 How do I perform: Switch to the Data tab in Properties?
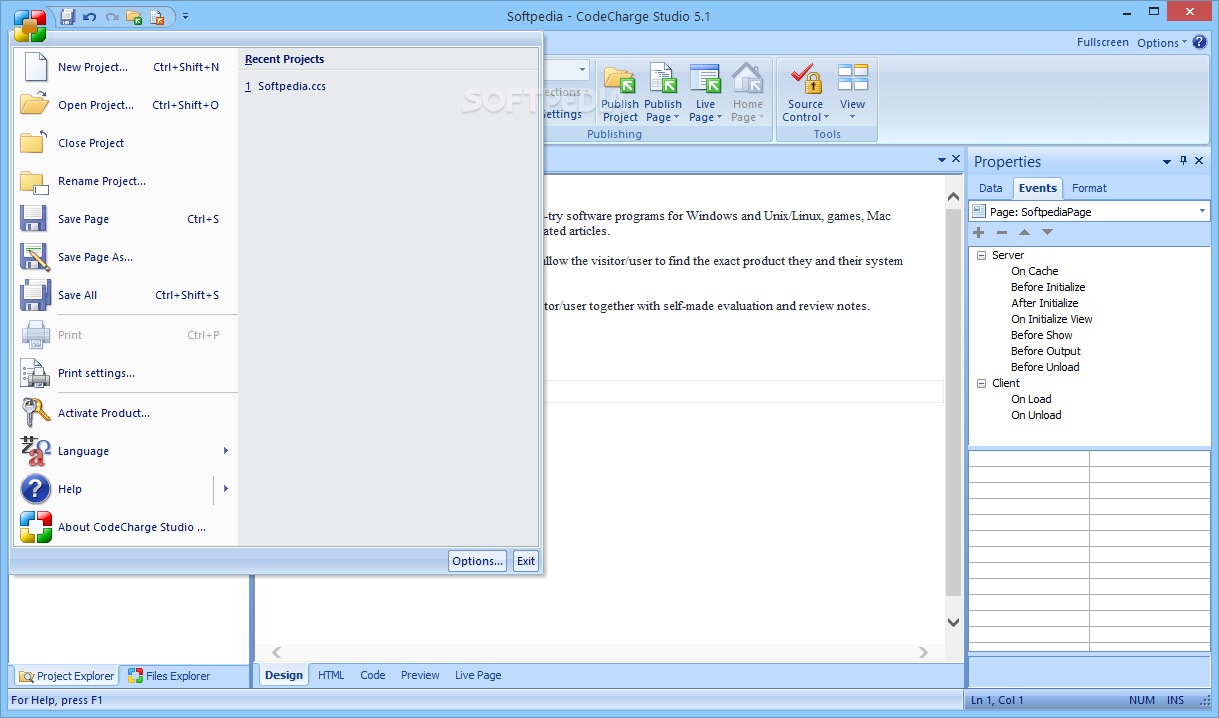(x=990, y=188)
